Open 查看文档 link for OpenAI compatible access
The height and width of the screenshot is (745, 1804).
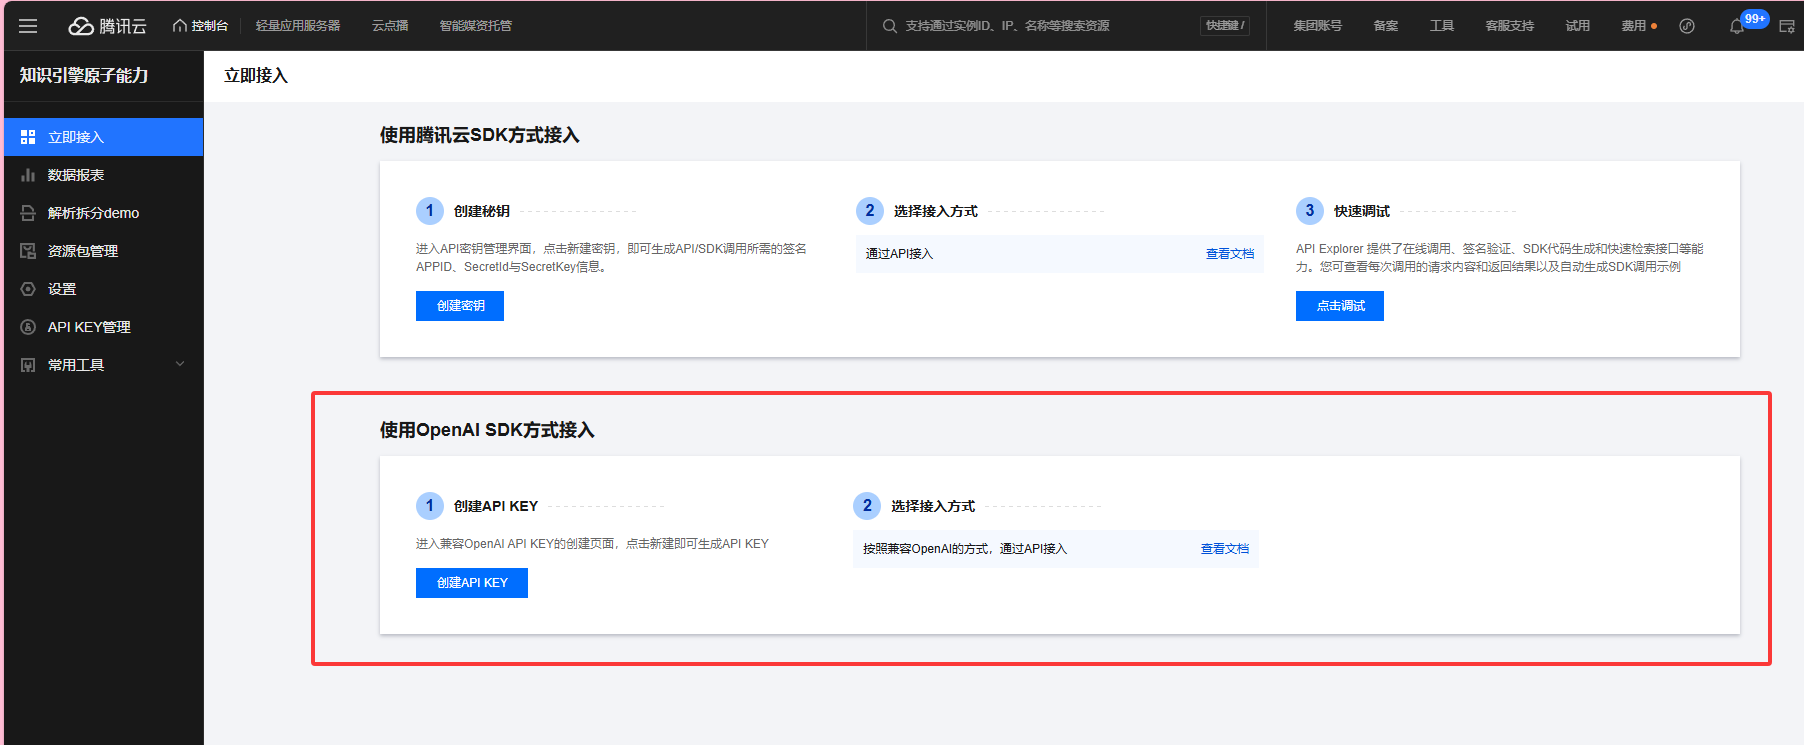1225,549
